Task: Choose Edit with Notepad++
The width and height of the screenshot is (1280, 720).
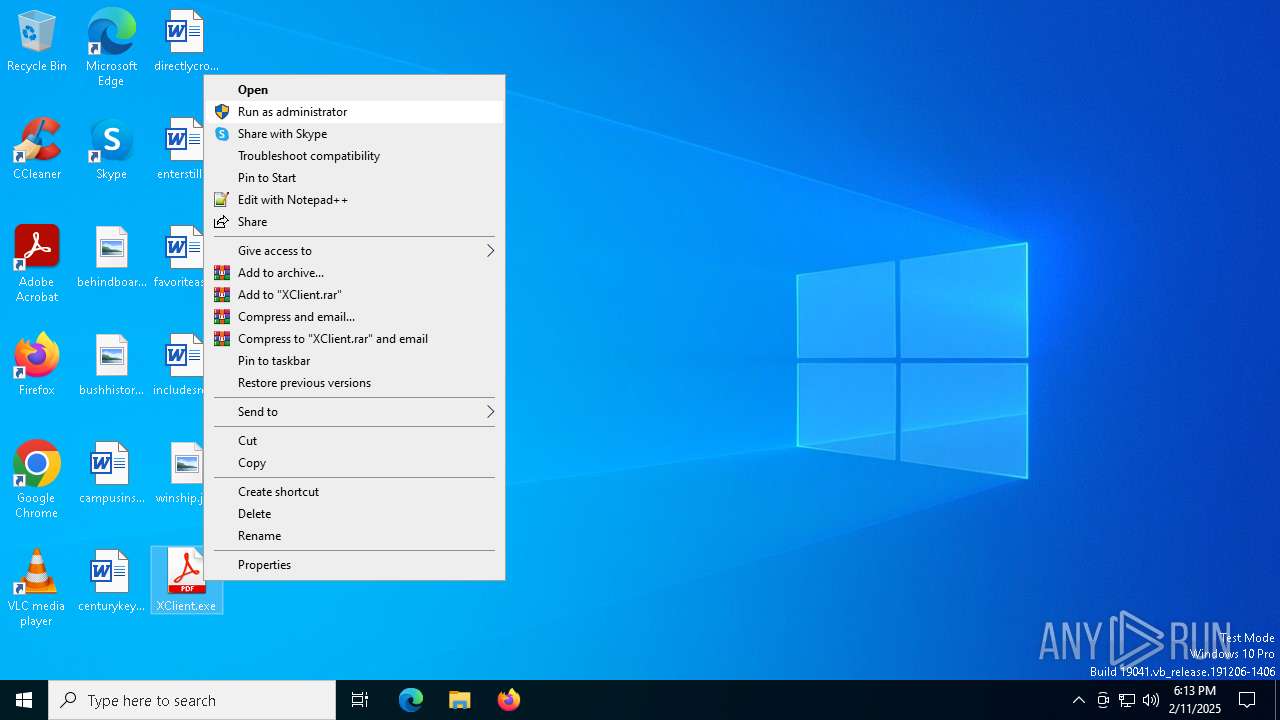Action: pyautogui.click(x=292, y=200)
